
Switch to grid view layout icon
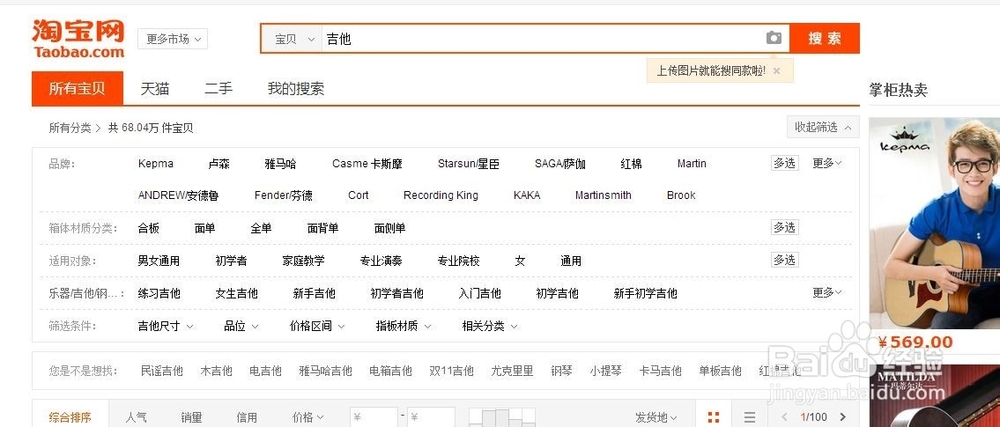pos(714,417)
